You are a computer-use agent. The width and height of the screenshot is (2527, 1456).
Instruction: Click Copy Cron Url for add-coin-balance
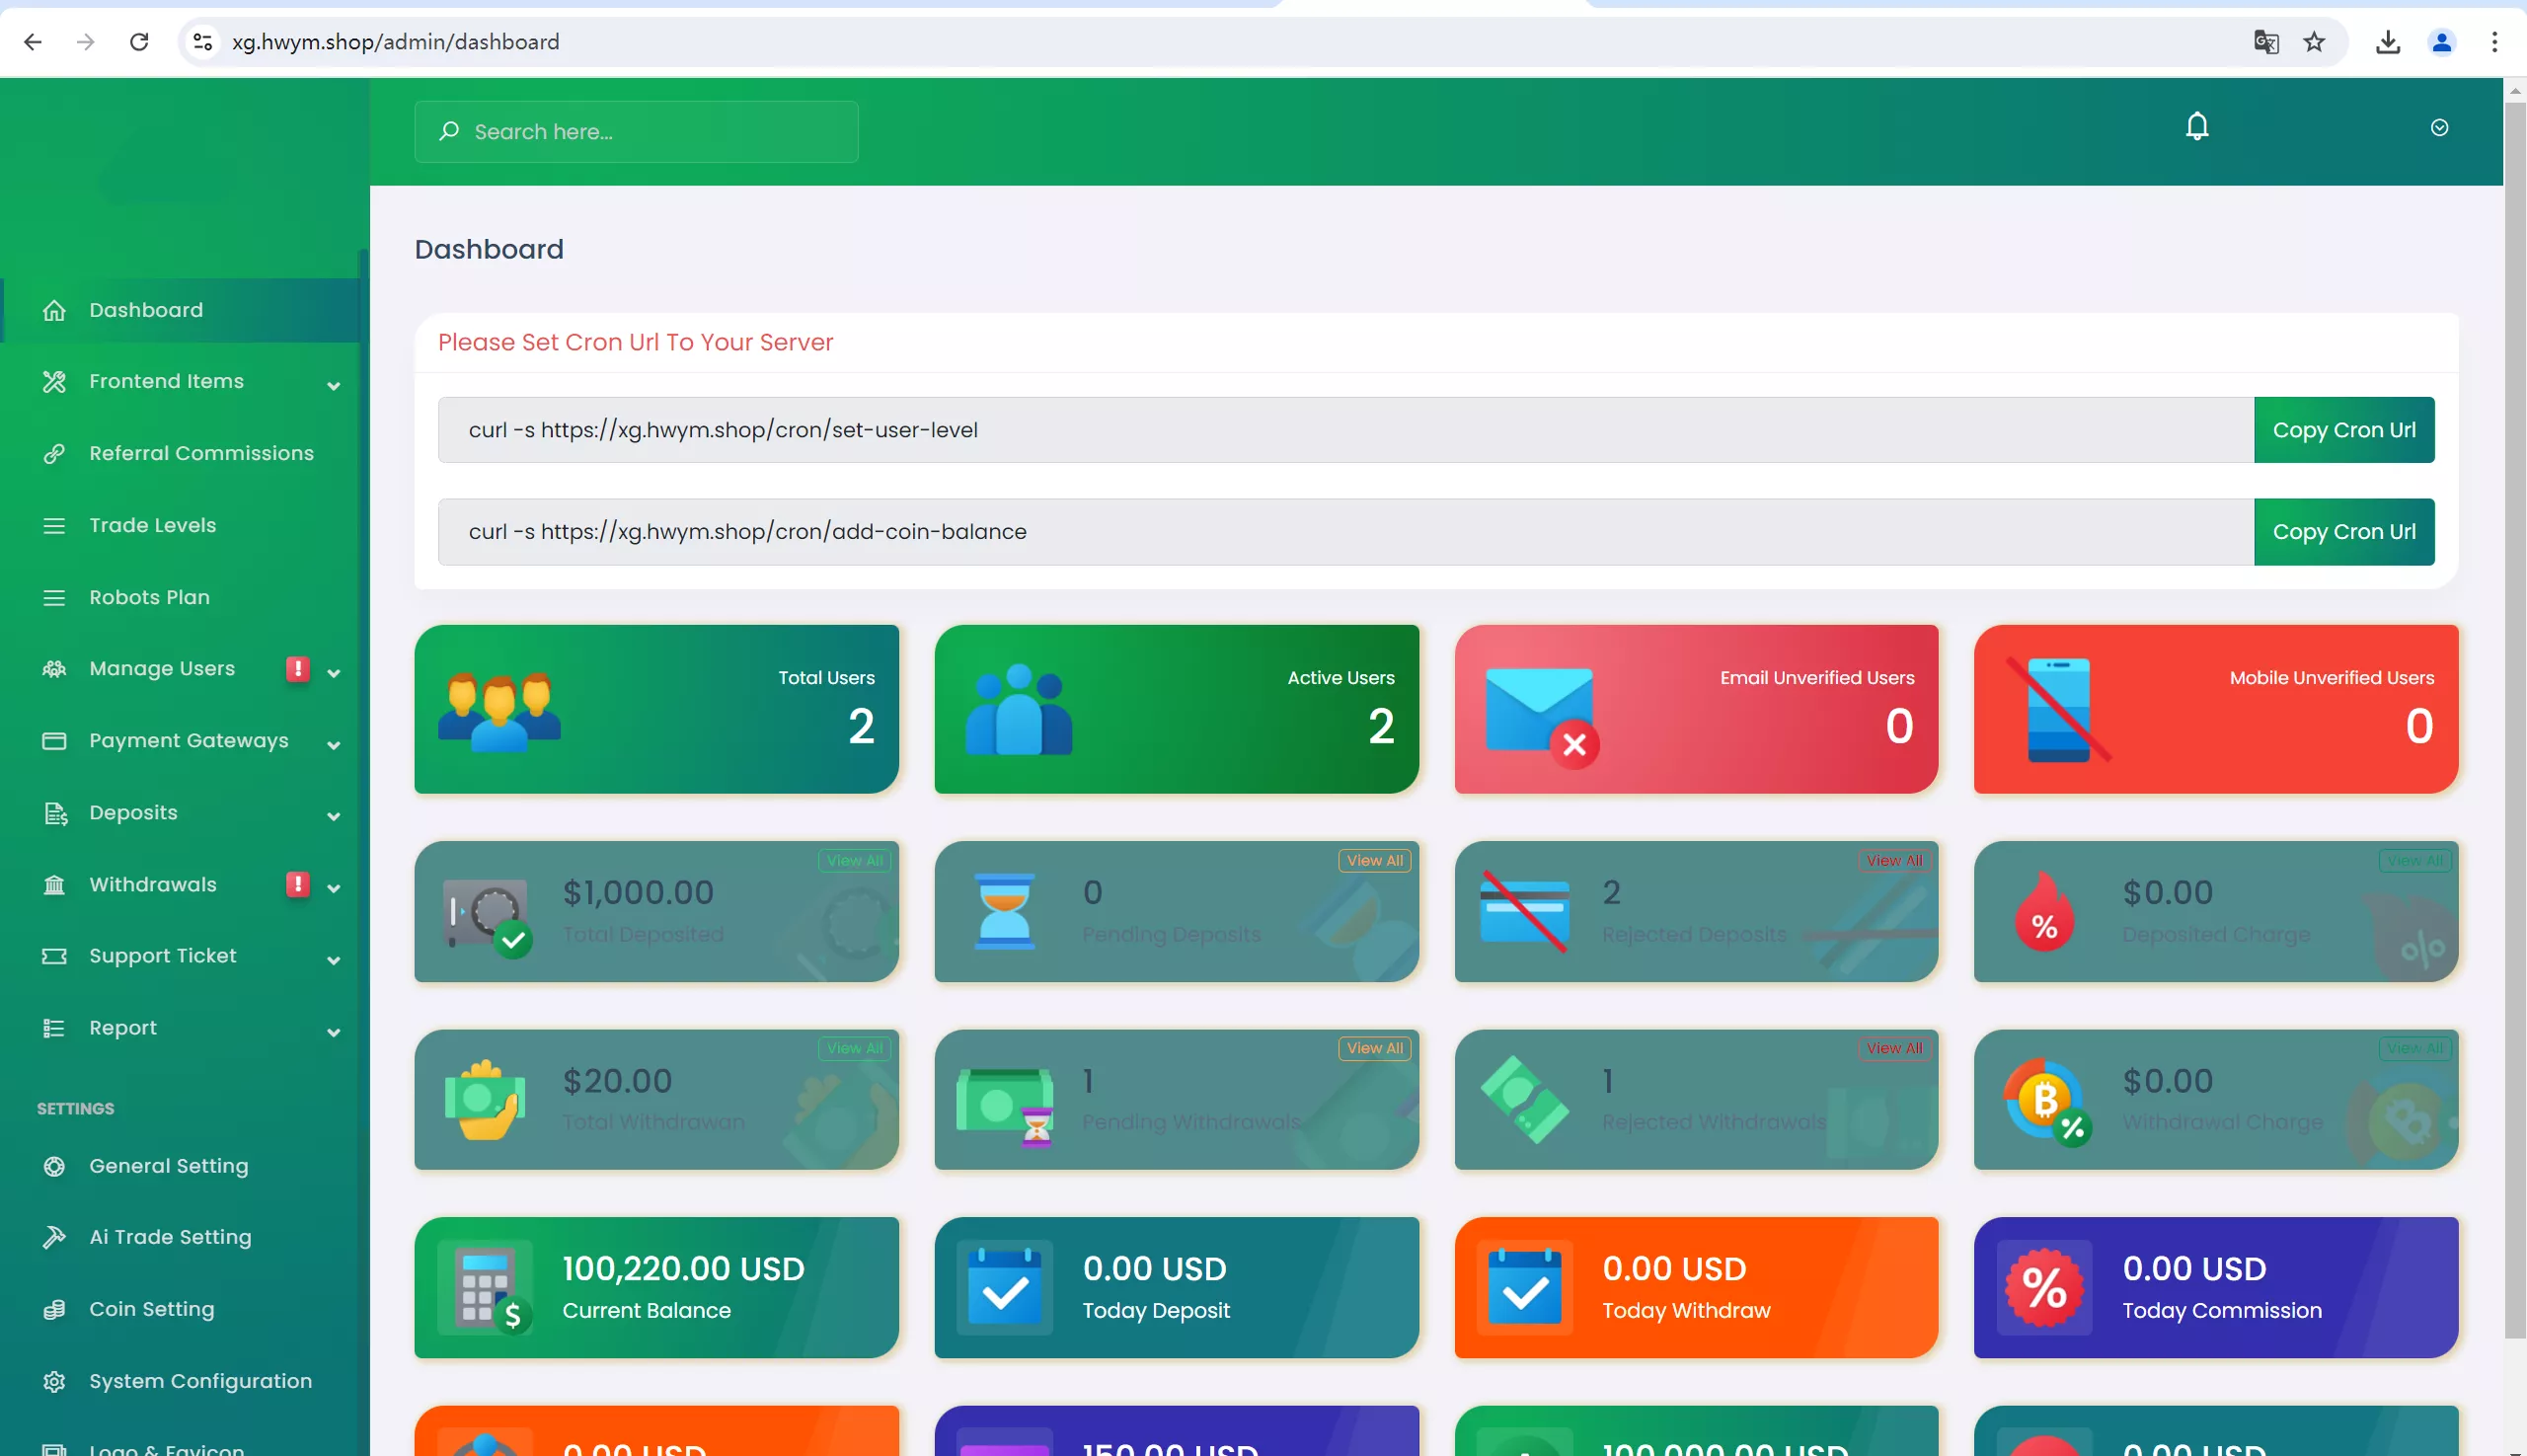2343,531
